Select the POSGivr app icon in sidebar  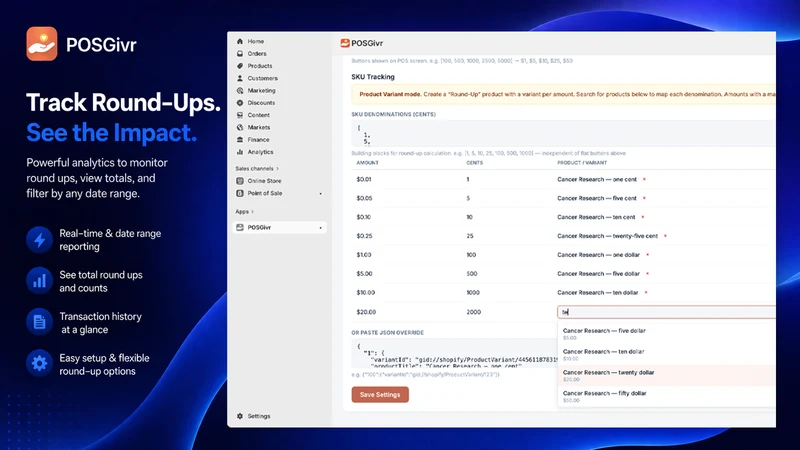240,227
